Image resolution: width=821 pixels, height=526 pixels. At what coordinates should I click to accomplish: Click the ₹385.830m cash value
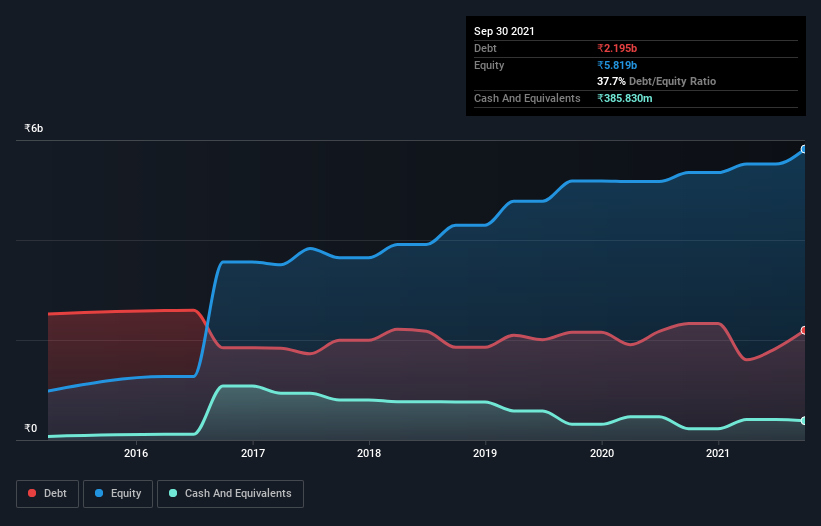(x=625, y=98)
